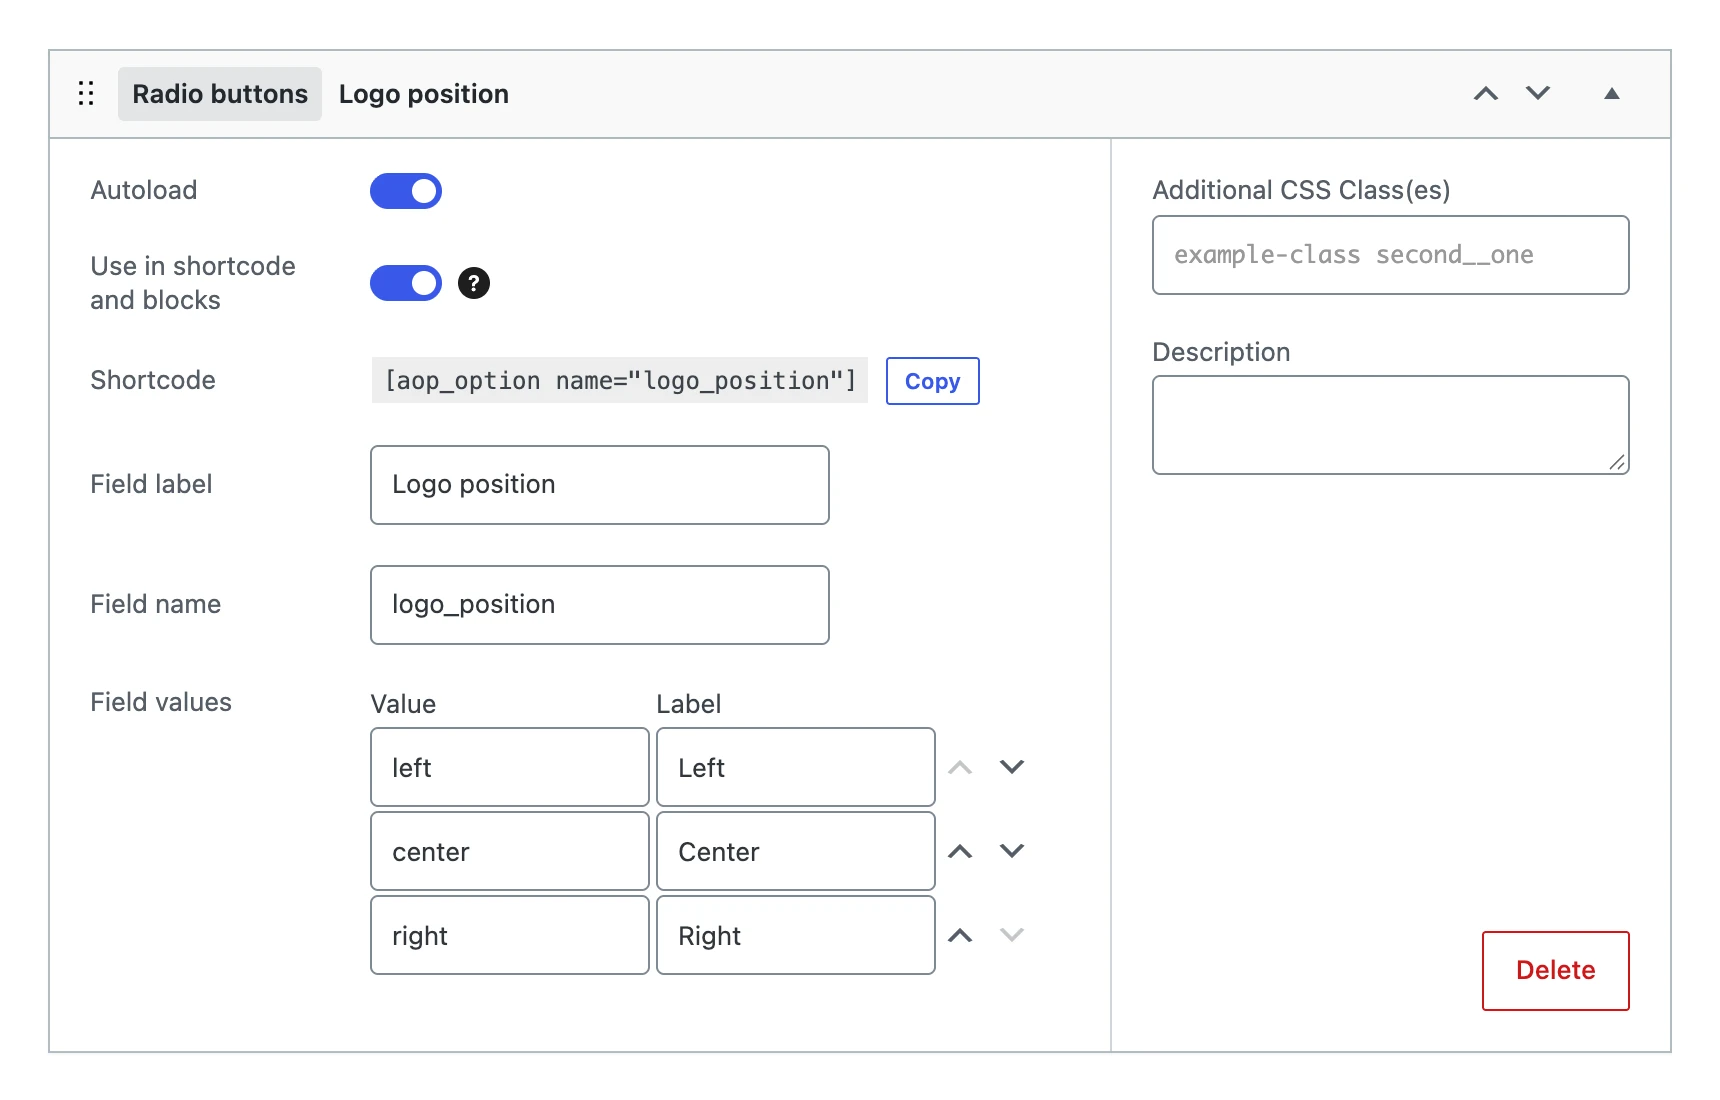The height and width of the screenshot is (1100, 1720).
Task: Toggle the Autoload switch
Action: pyautogui.click(x=406, y=191)
